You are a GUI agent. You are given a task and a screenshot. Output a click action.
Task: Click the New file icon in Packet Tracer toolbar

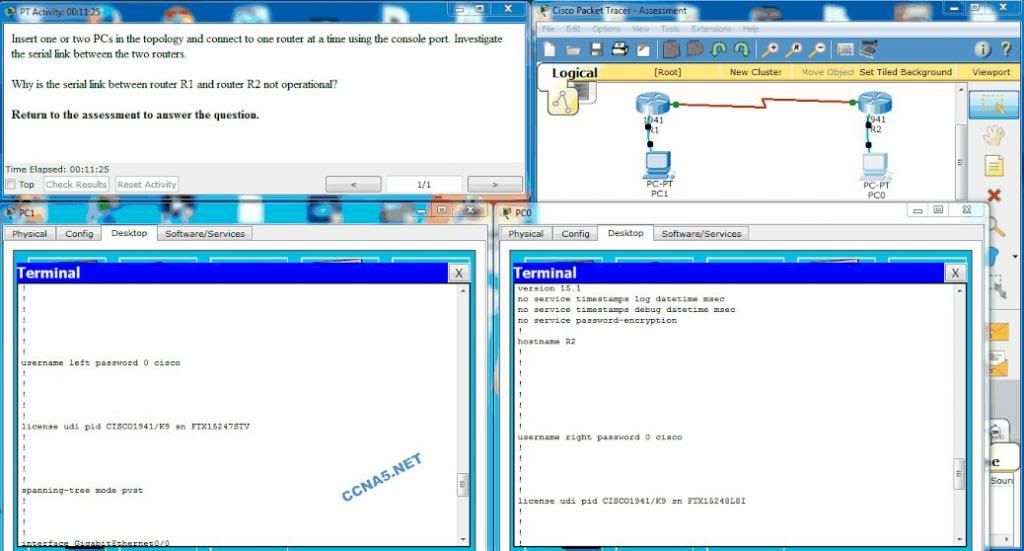coord(549,50)
